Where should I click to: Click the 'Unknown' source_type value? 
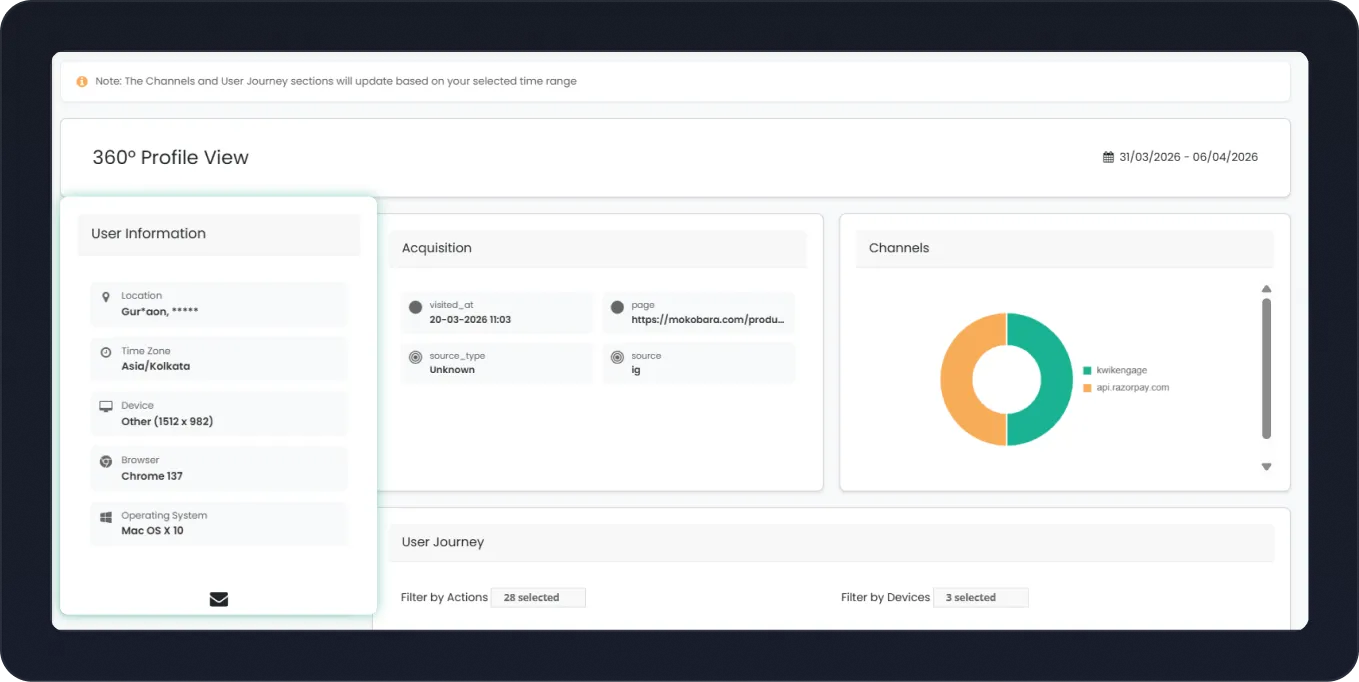click(x=452, y=370)
